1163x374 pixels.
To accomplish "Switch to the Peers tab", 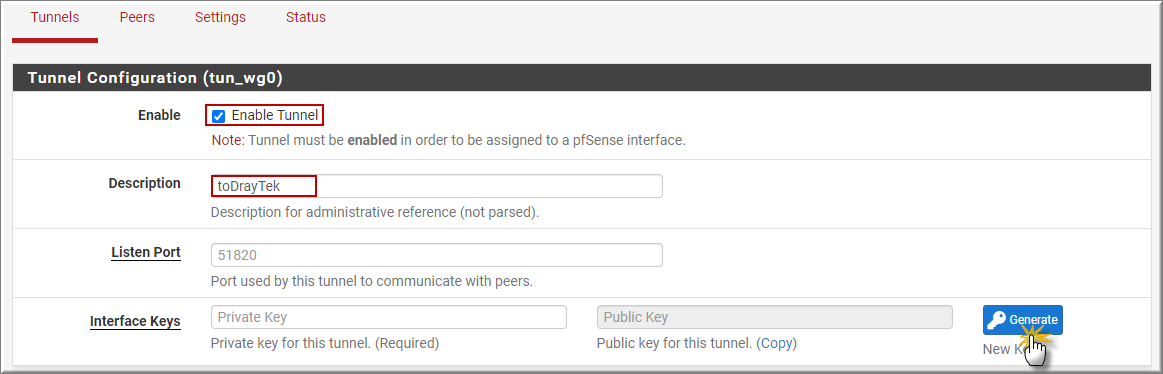I will click(137, 17).
